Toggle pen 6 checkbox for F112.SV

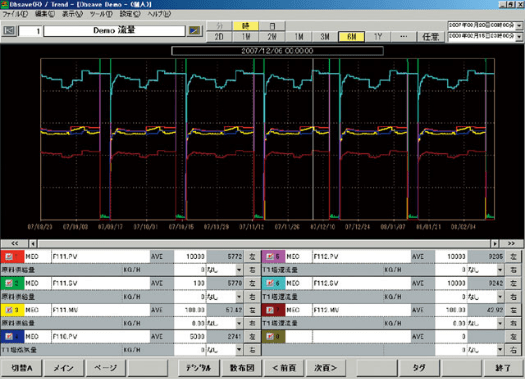pyautogui.click(x=270, y=283)
